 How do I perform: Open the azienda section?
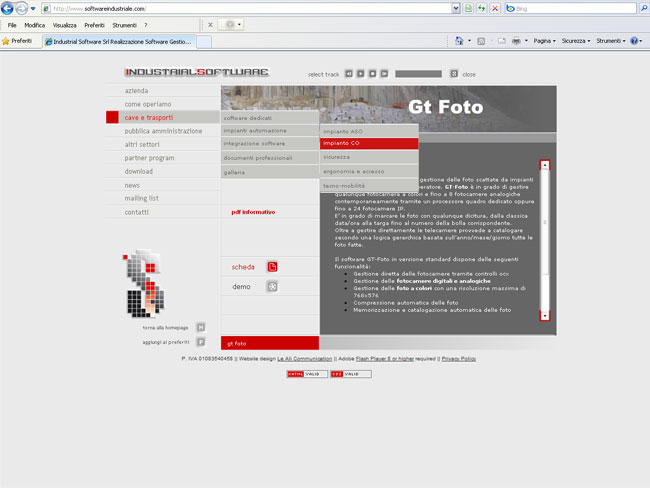click(x=136, y=90)
